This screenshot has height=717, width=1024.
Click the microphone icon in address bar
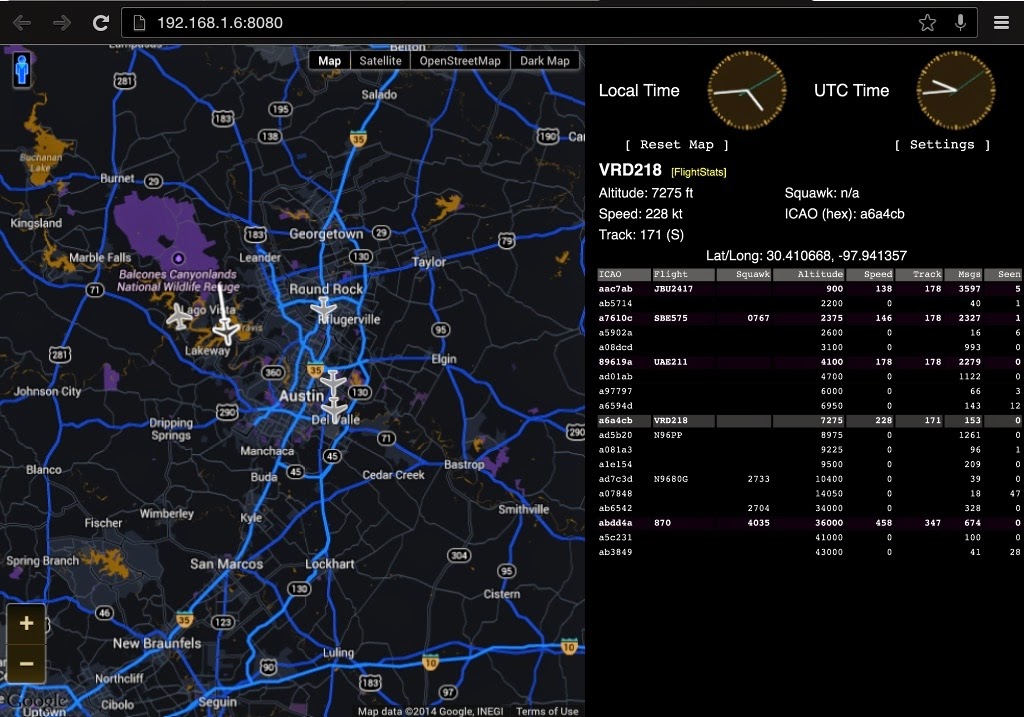coord(960,23)
